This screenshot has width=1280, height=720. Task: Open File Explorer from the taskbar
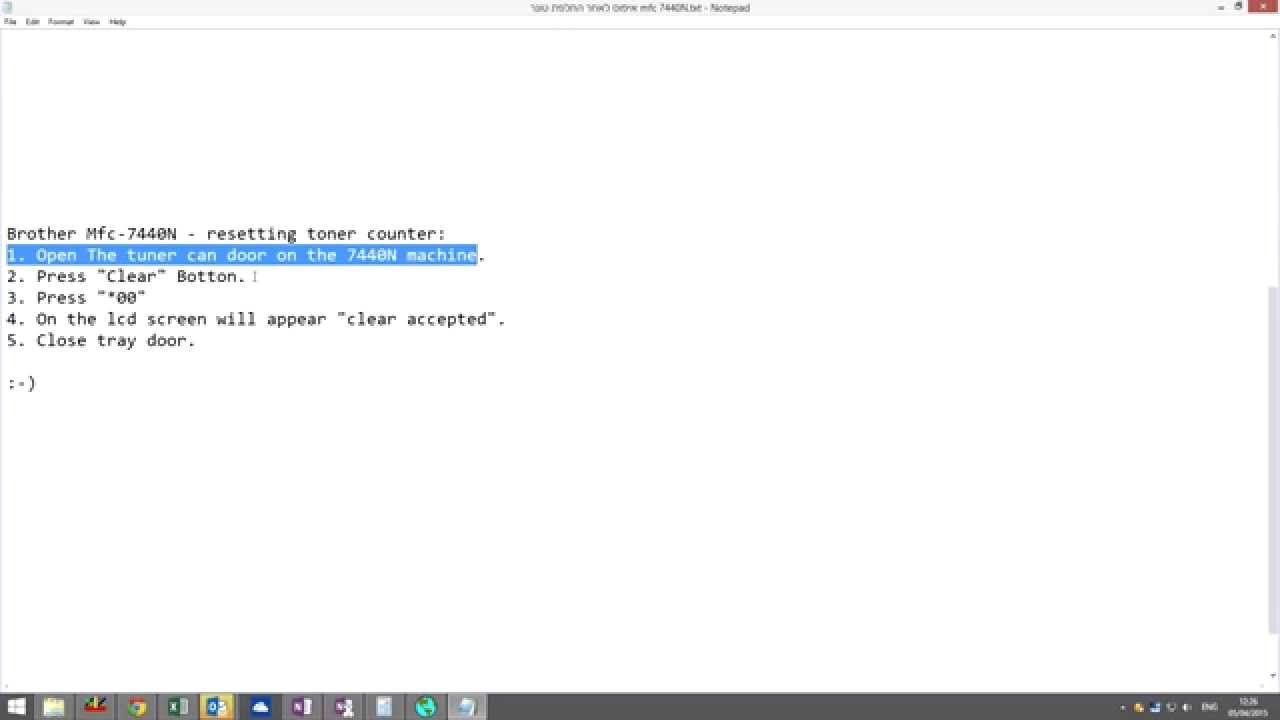pos(54,707)
